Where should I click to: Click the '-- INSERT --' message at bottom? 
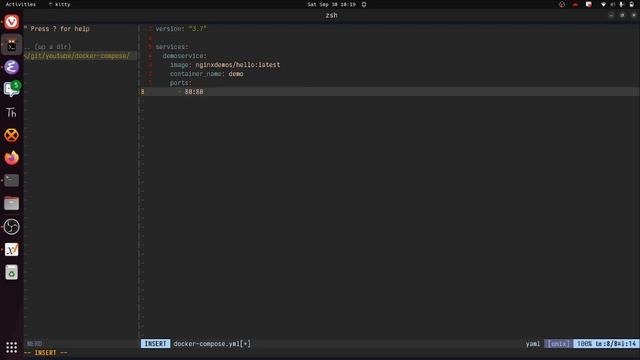[46, 353]
